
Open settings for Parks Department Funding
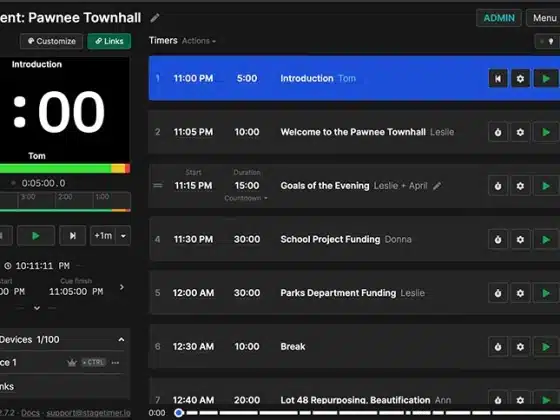(520, 293)
